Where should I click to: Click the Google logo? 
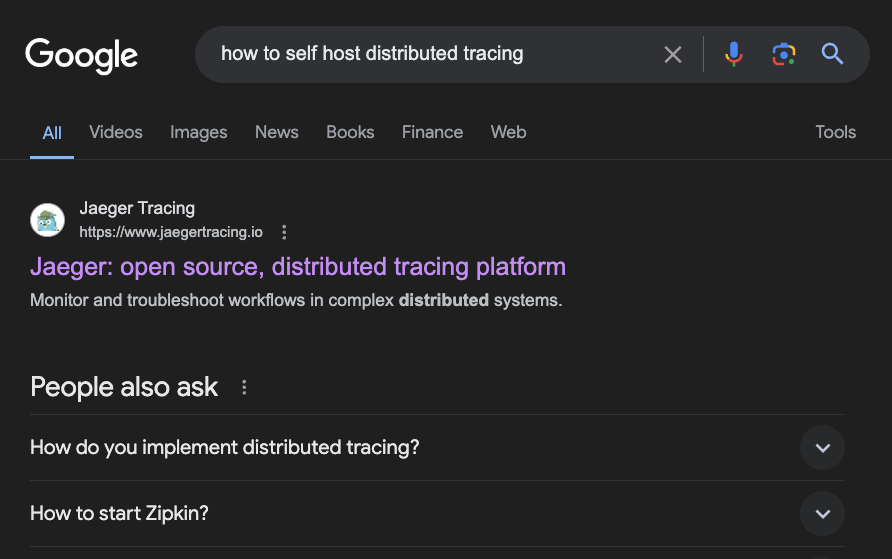[x=81, y=55]
